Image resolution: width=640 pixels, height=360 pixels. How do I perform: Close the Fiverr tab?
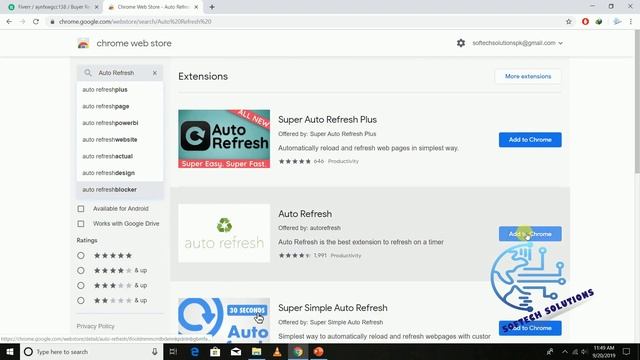[96, 7]
